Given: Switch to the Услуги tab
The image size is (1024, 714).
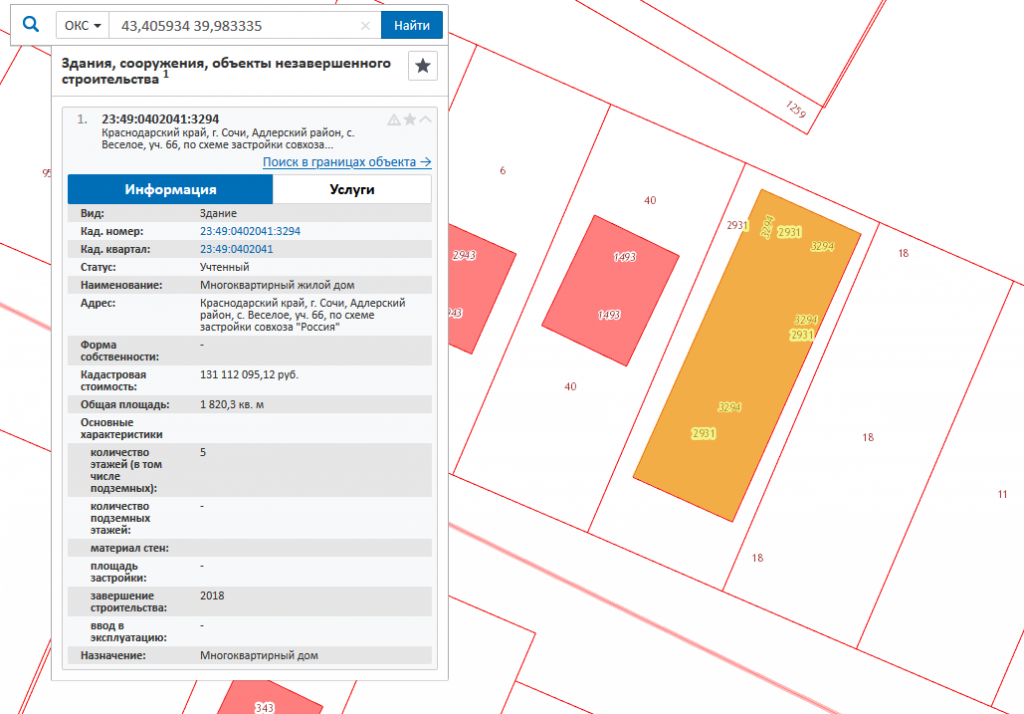Looking at the screenshot, I should (352, 190).
